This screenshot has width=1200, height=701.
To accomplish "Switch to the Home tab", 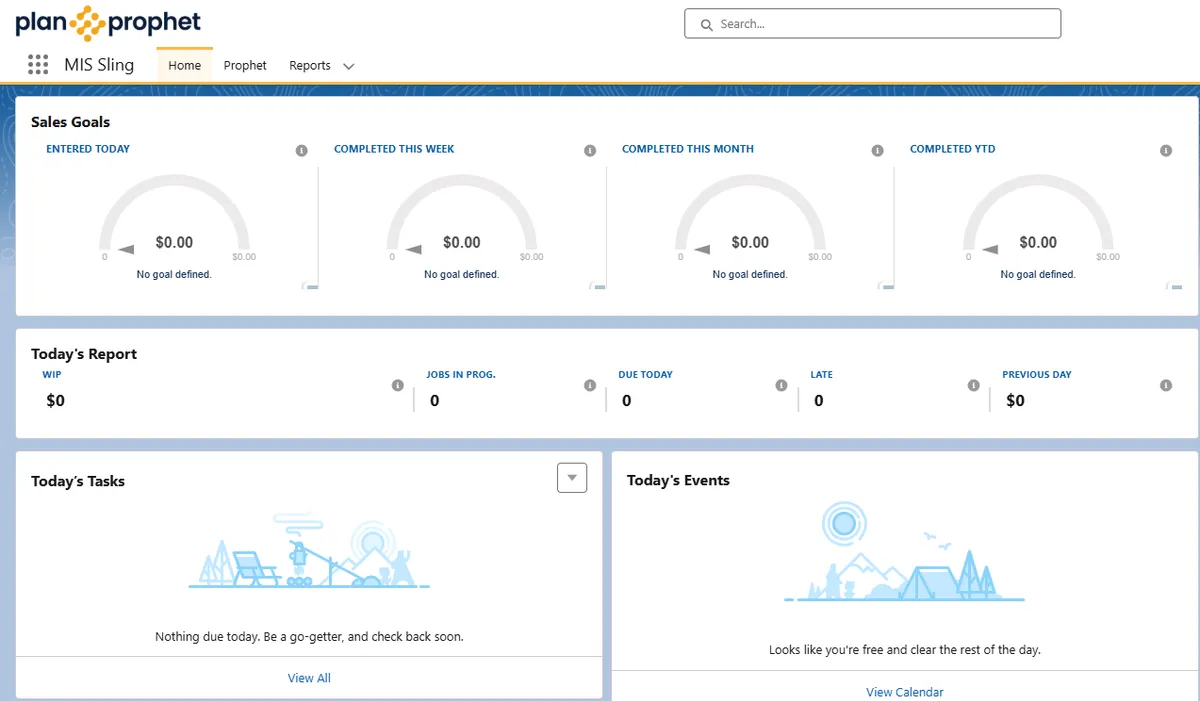I will [184, 65].
